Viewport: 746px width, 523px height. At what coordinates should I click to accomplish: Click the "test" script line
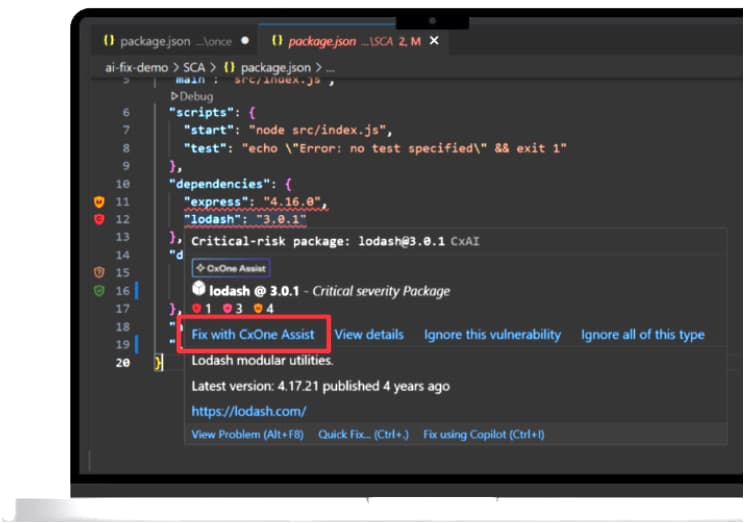[375, 148]
